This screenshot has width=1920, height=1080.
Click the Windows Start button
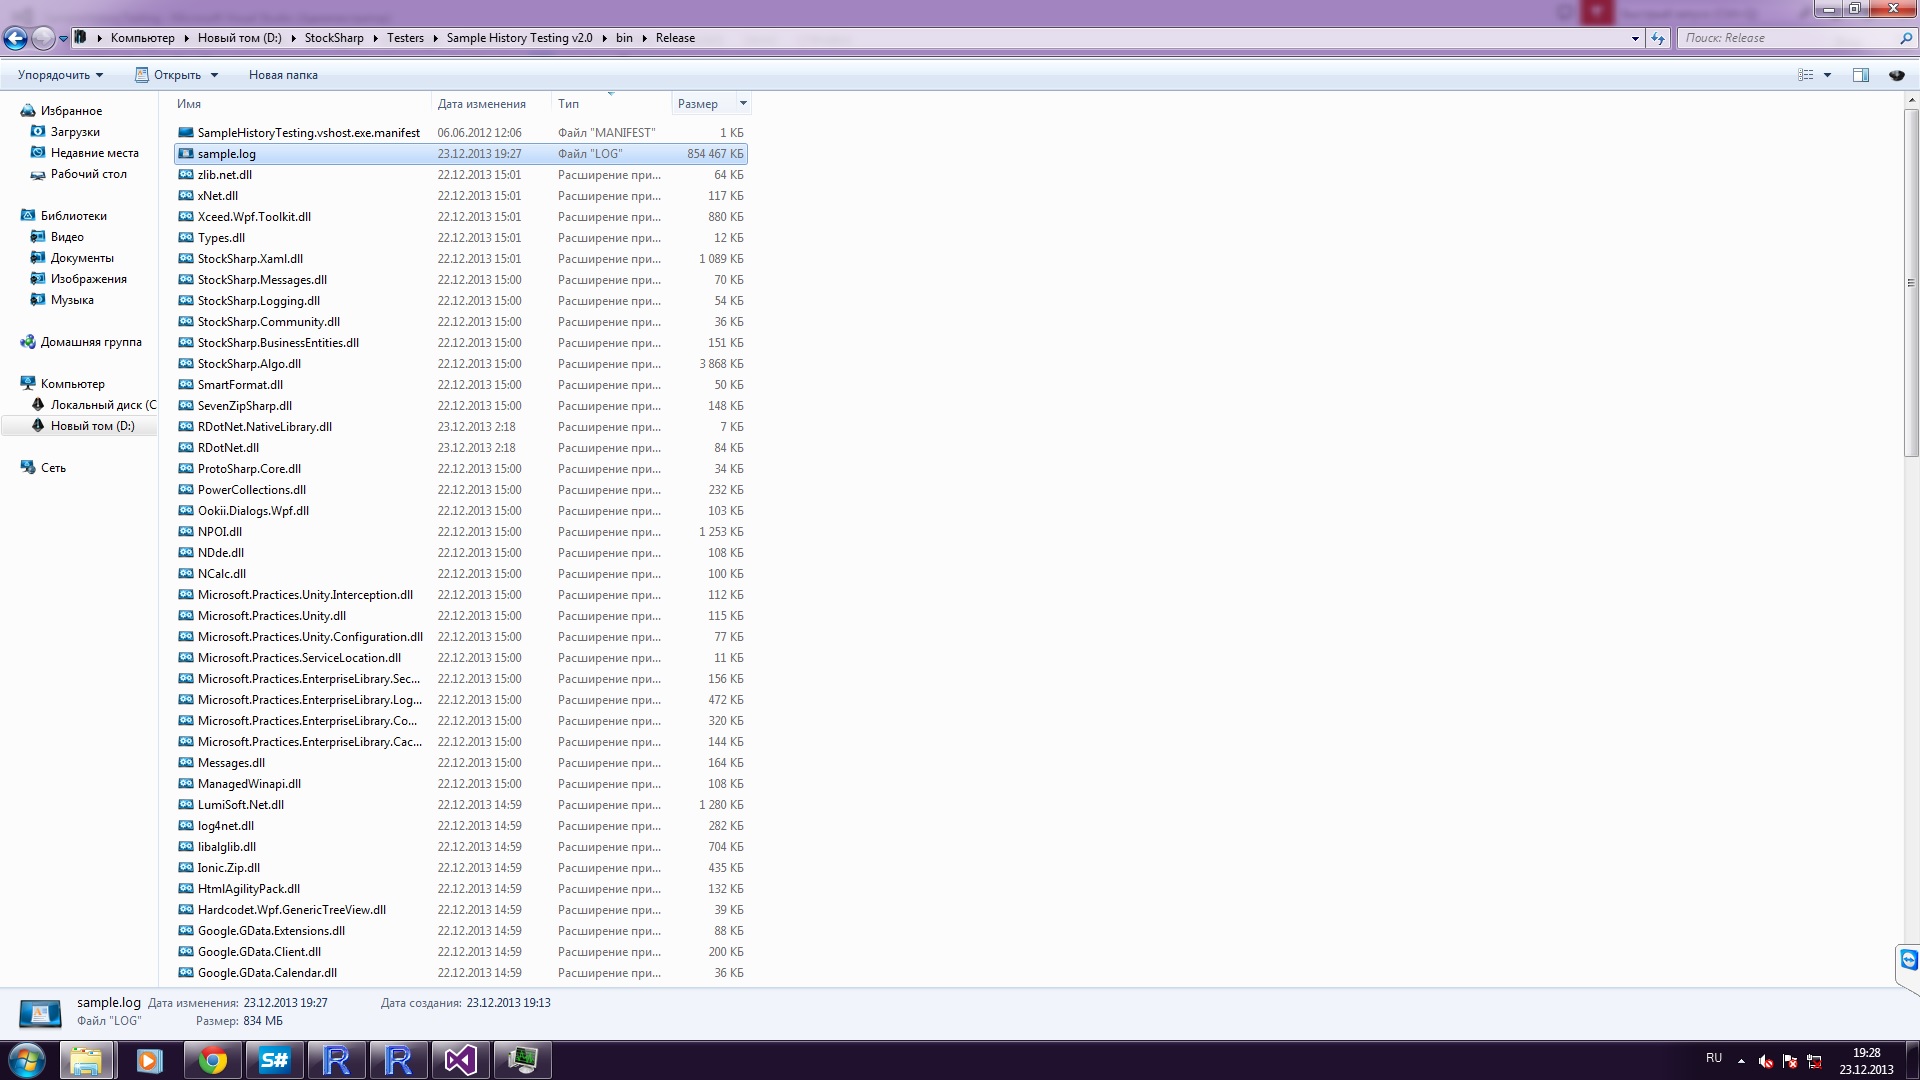click(27, 1060)
